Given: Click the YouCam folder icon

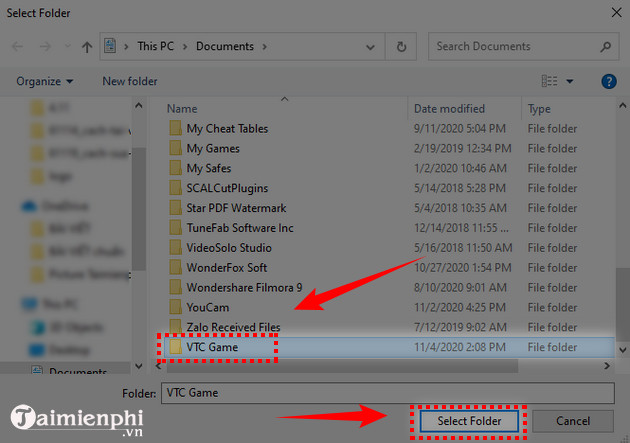Looking at the screenshot, I should (175, 307).
